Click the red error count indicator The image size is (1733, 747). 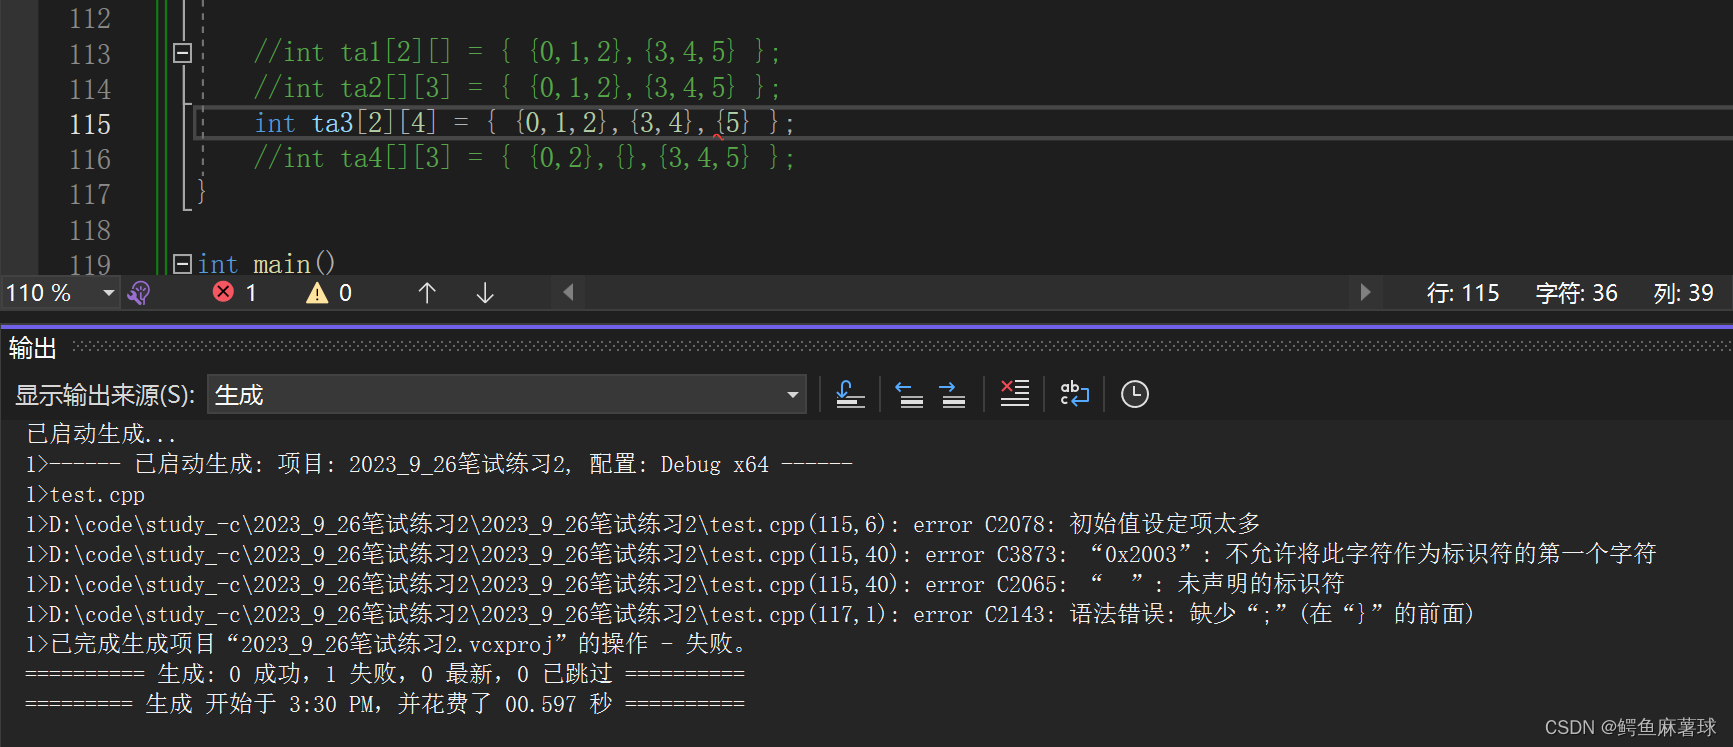coord(235,293)
